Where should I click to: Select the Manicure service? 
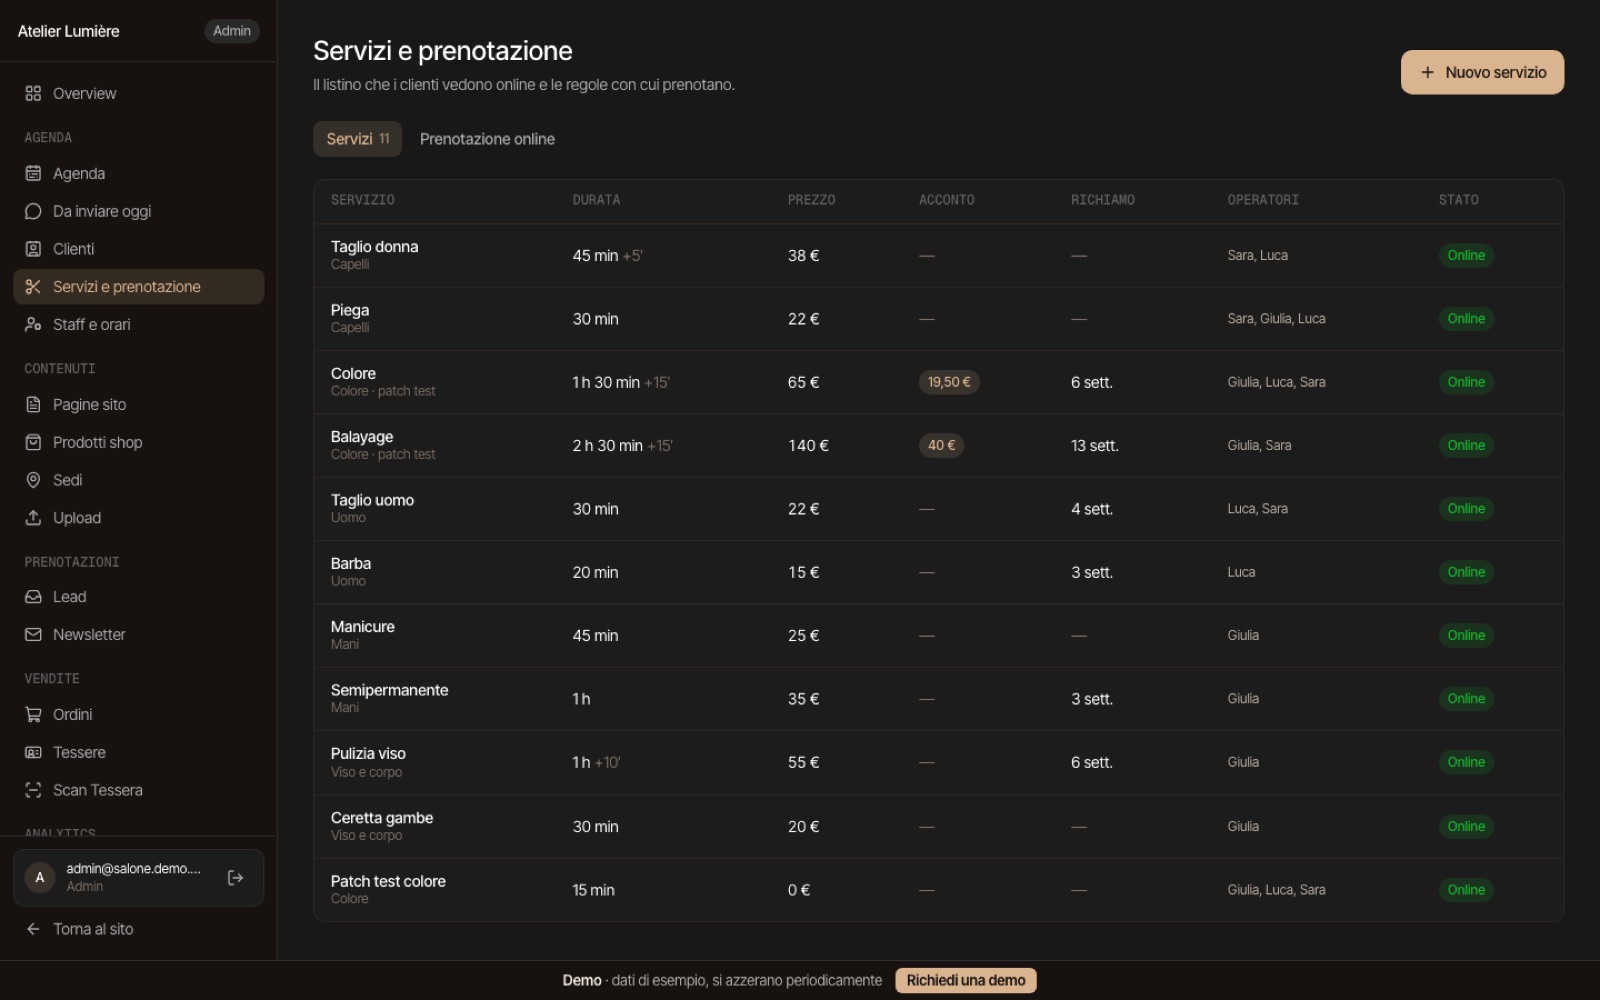(x=363, y=627)
